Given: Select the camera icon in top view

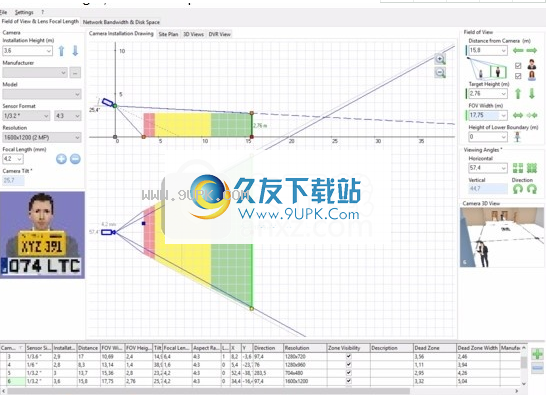Looking at the screenshot, I should (x=108, y=232).
